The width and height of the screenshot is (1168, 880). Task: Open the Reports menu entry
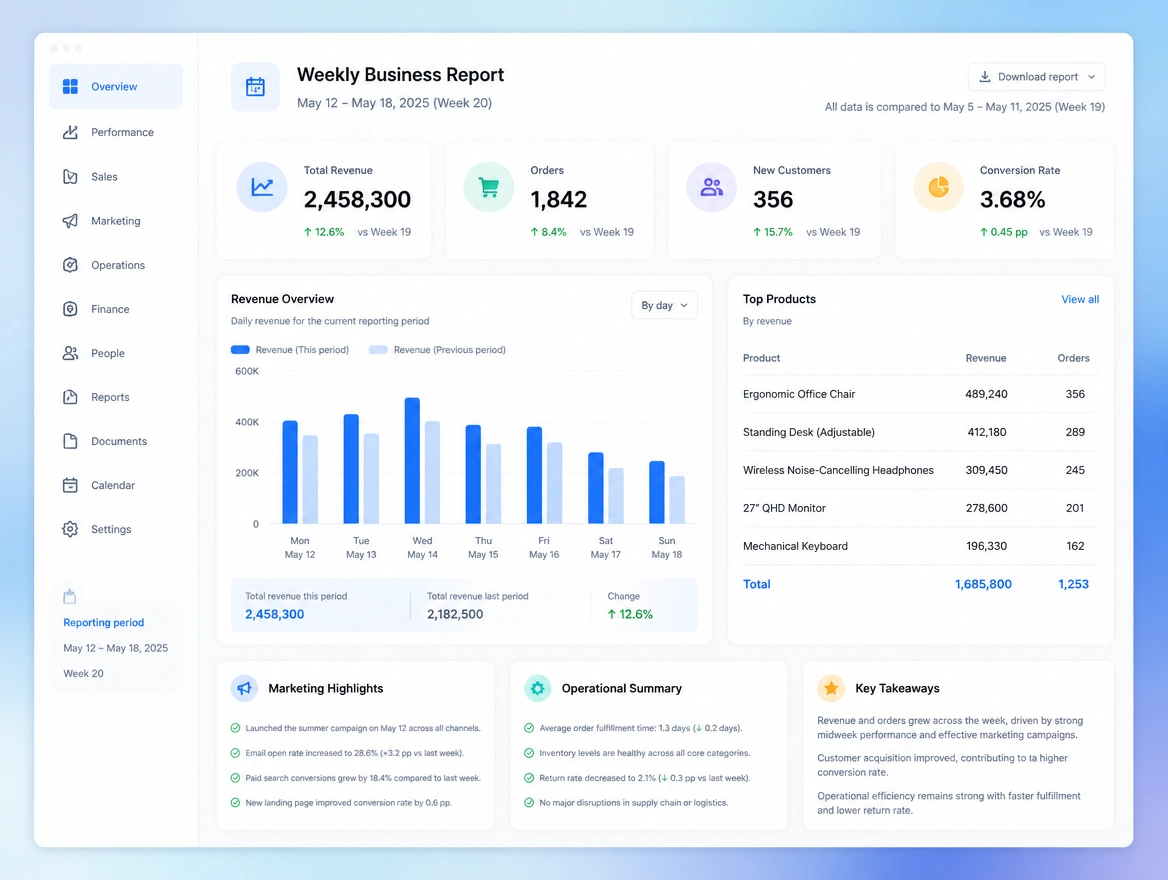[116, 397]
